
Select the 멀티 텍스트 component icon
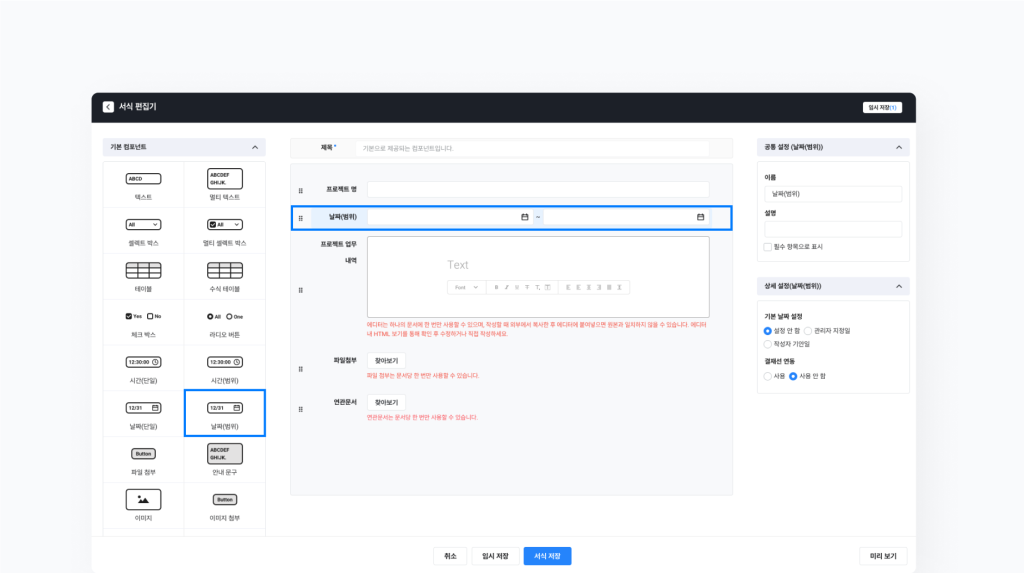point(225,179)
